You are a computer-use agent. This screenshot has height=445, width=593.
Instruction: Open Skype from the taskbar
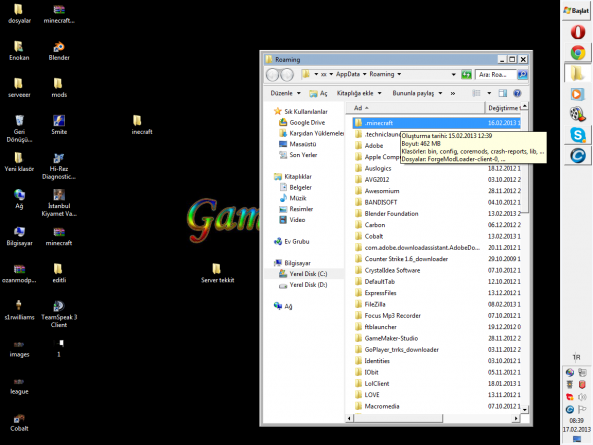(x=577, y=135)
